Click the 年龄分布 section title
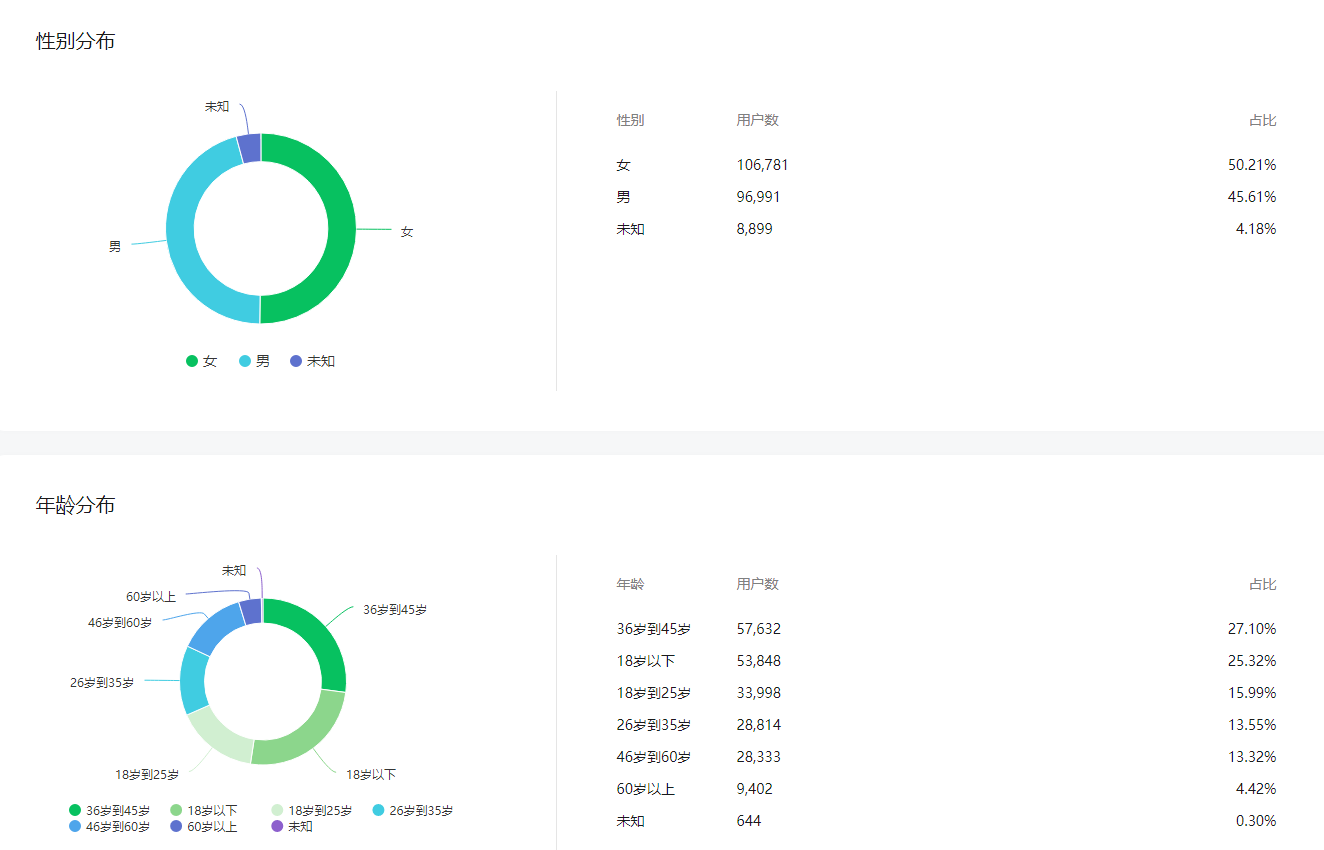Viewport: 1324px width, 850px height. coord(75,505)
